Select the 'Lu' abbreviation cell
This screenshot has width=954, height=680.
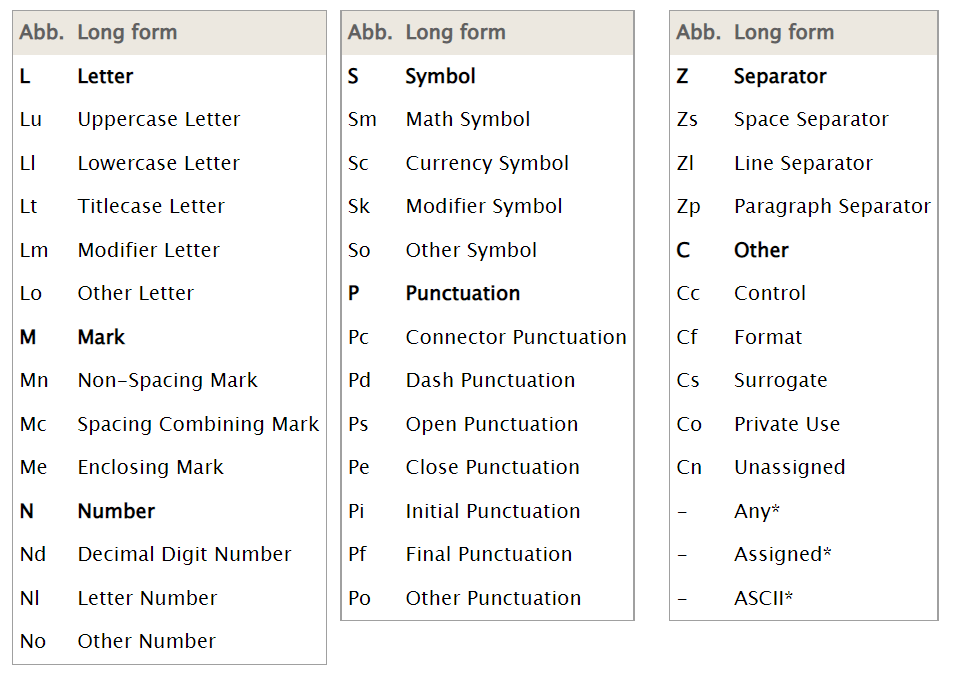tap(31, 120)
